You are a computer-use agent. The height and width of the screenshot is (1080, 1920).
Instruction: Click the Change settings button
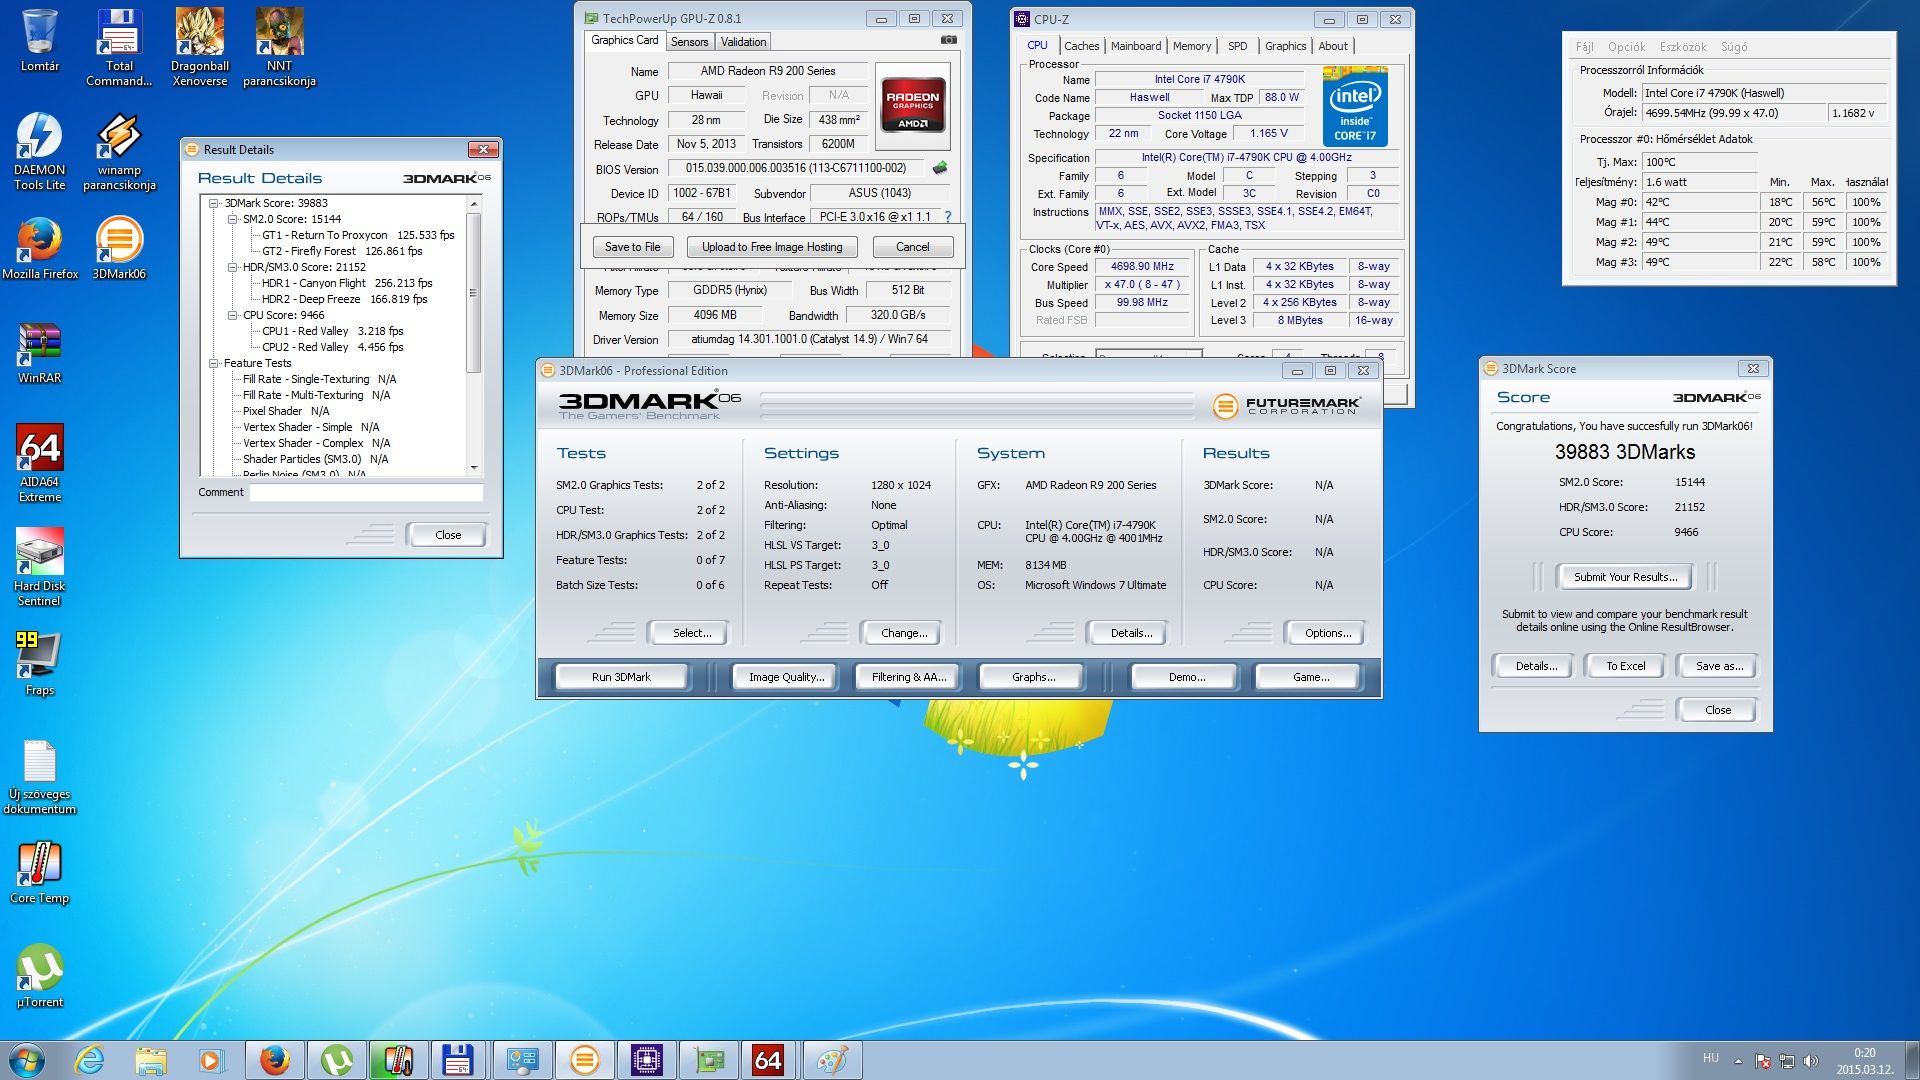(x=904, y=633)
